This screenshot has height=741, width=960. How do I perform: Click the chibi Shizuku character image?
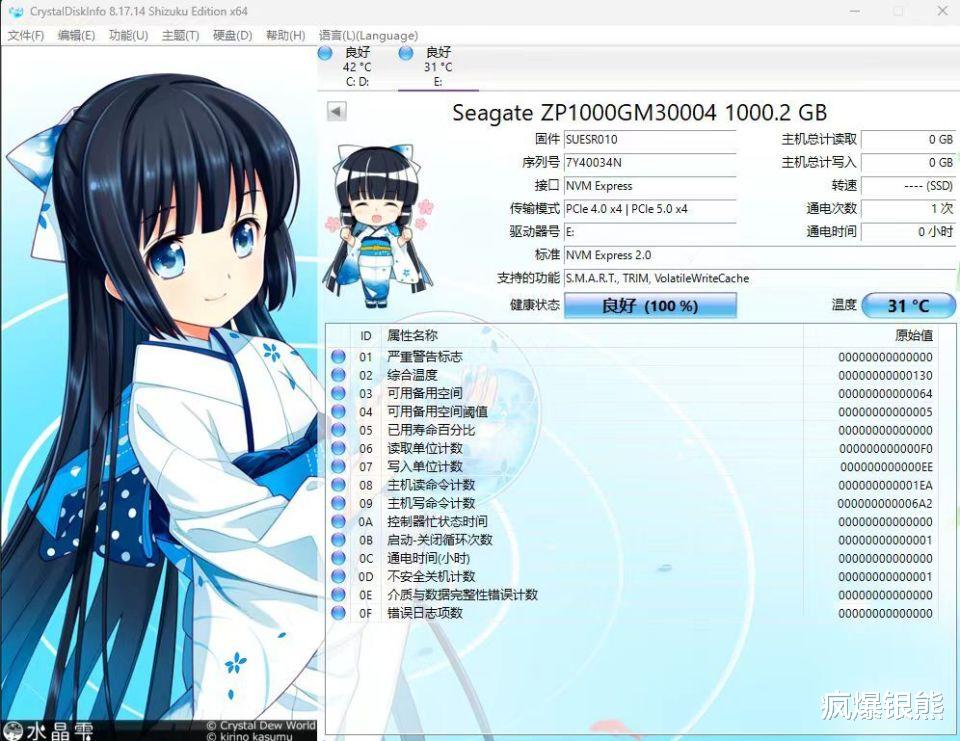point(378,227)
